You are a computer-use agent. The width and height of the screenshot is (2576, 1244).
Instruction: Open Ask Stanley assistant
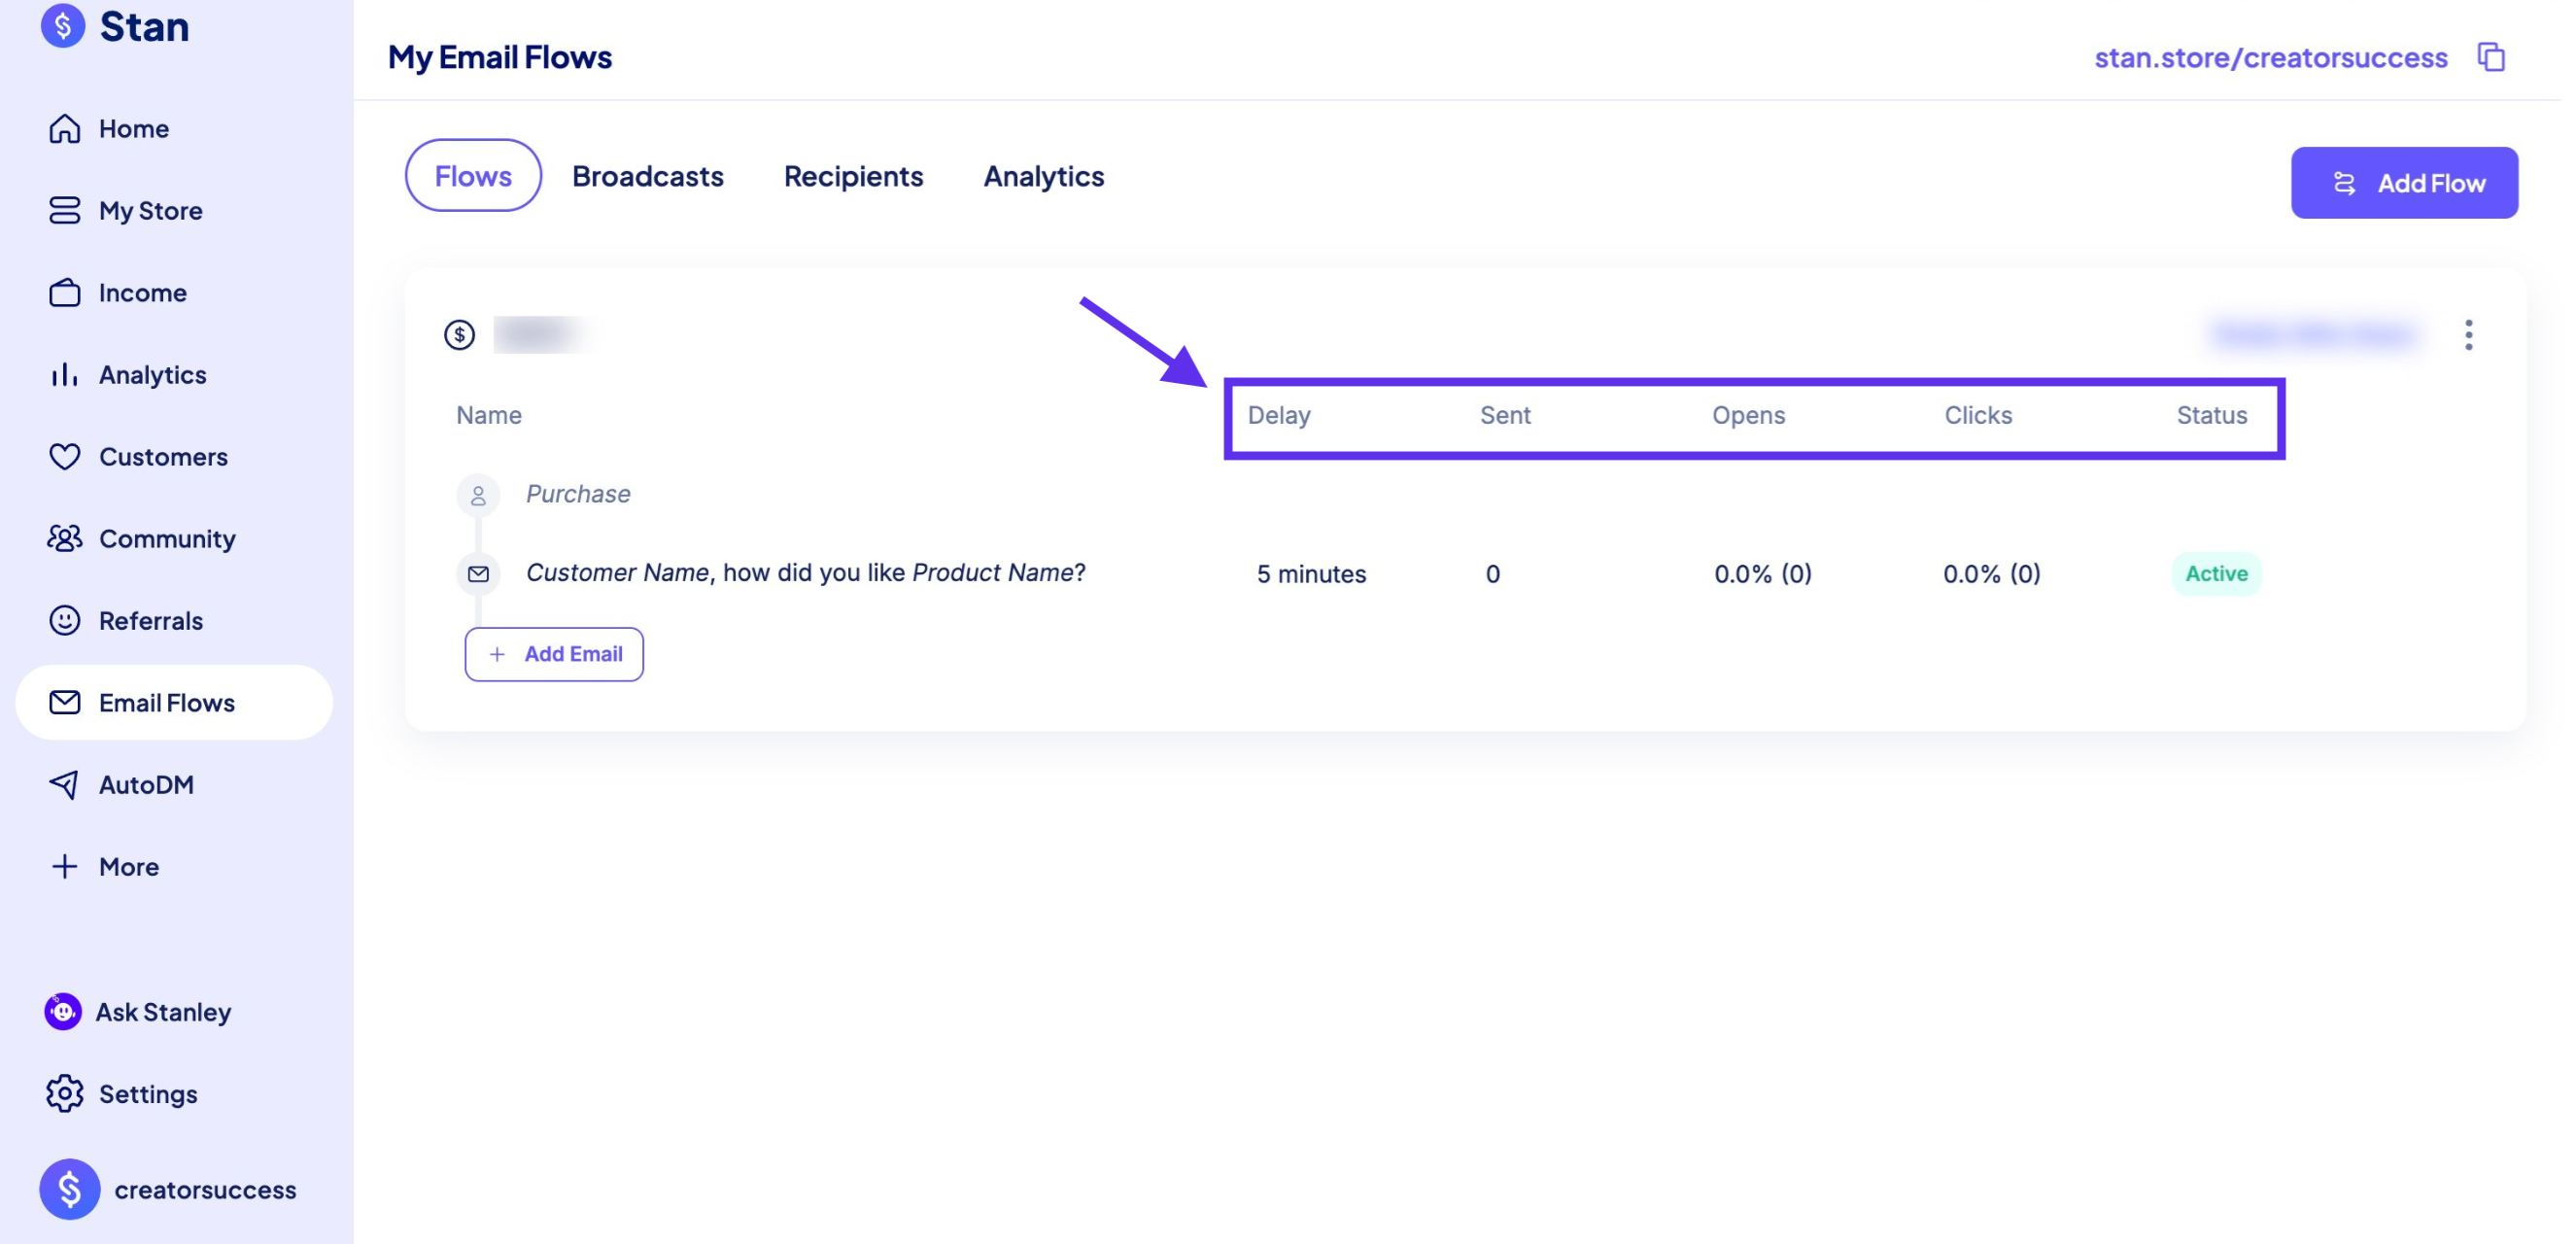point(162,1012)
